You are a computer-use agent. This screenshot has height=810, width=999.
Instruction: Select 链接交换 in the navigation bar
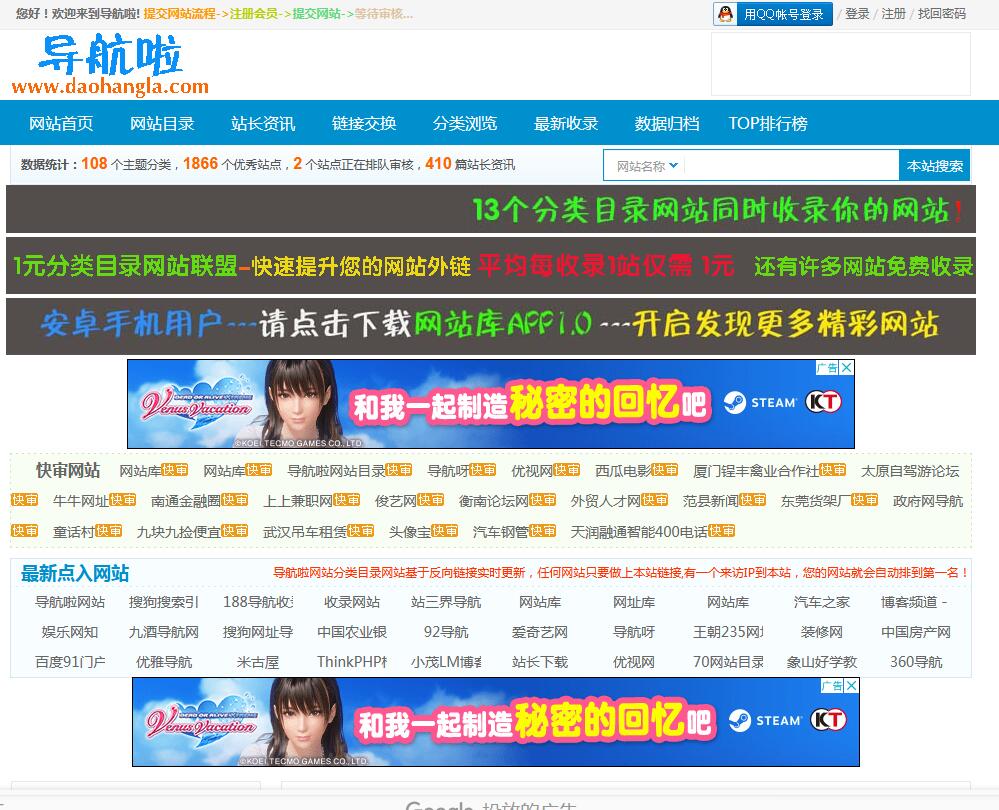pyautogui.click(x=364, y=124)
